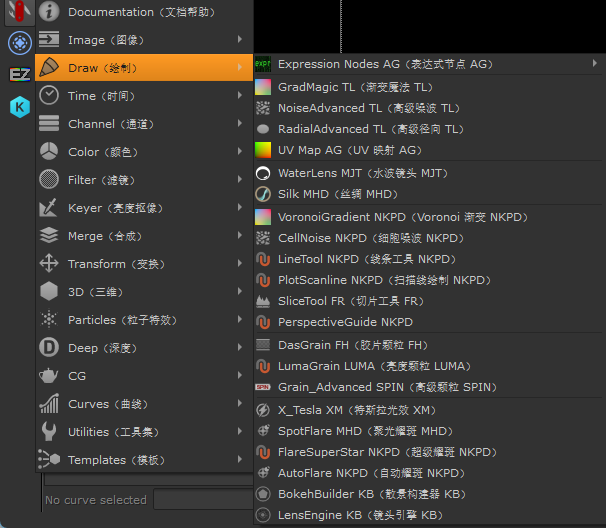Select LensEngine KB entry
This screenshot has height=528, width=606.
(x=428, y=514)
